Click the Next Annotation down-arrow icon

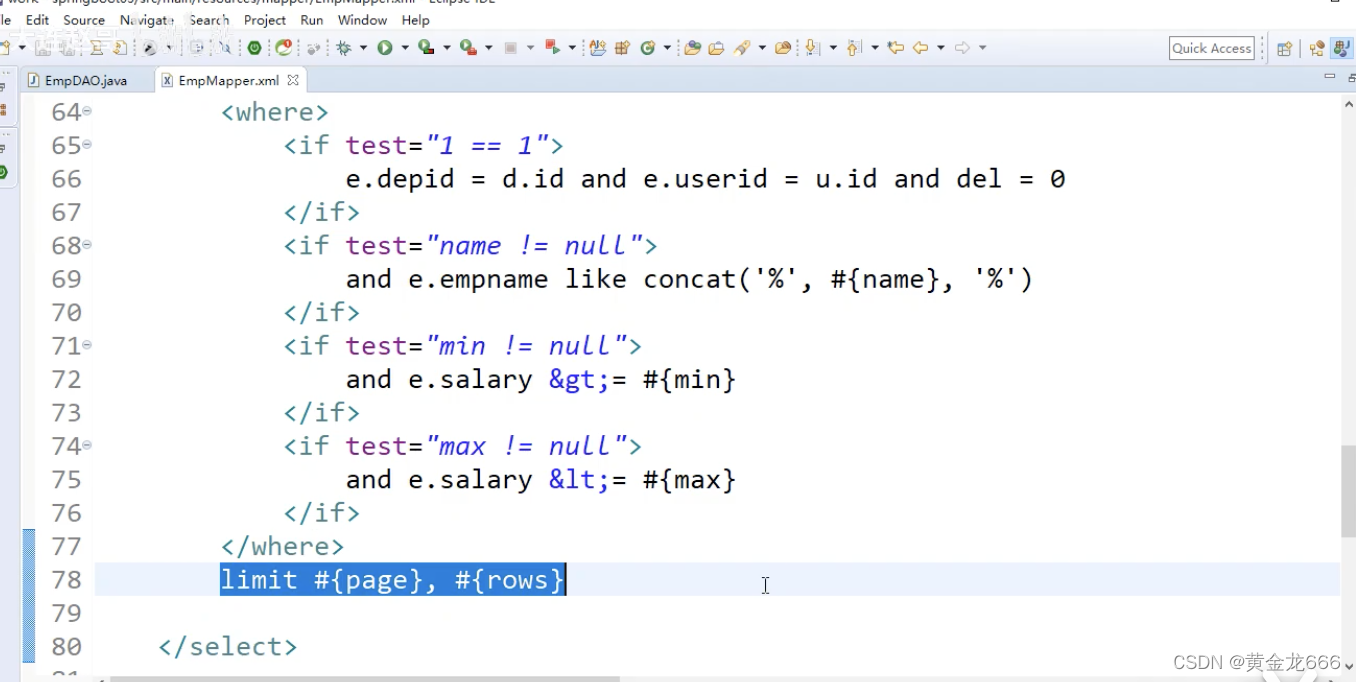[812, 48]
